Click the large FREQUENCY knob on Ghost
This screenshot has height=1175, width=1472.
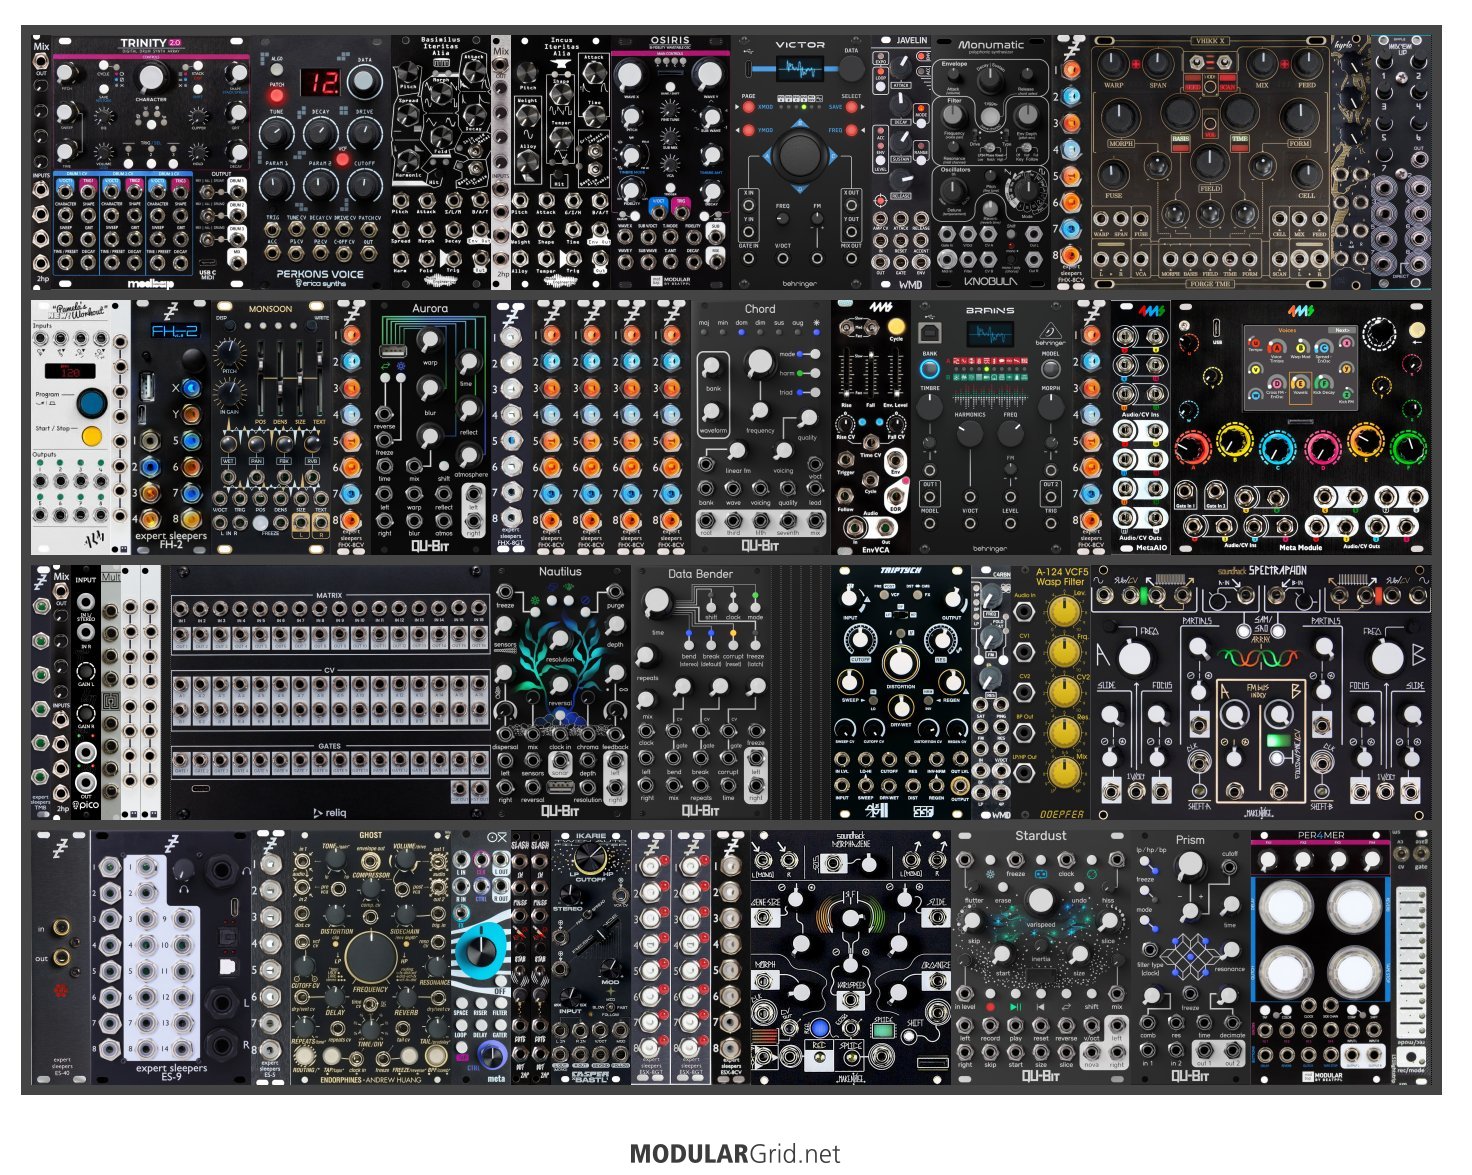370,956
